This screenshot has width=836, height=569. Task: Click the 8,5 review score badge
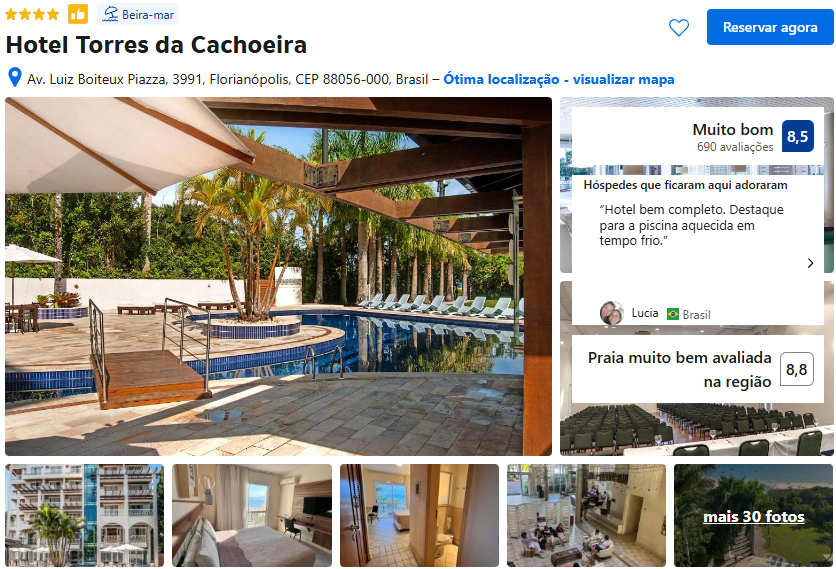798,137
